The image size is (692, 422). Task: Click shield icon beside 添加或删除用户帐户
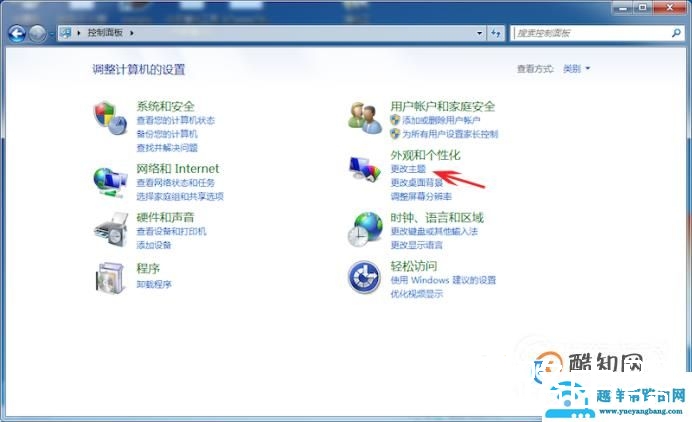395,120
